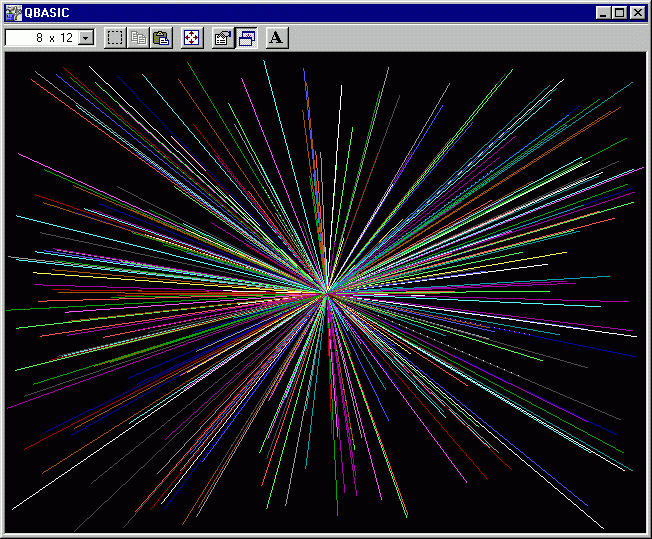Open Font settings with the 'A' icon
The width and height of the screenshot is (652, 539).
tap(277, 38)
